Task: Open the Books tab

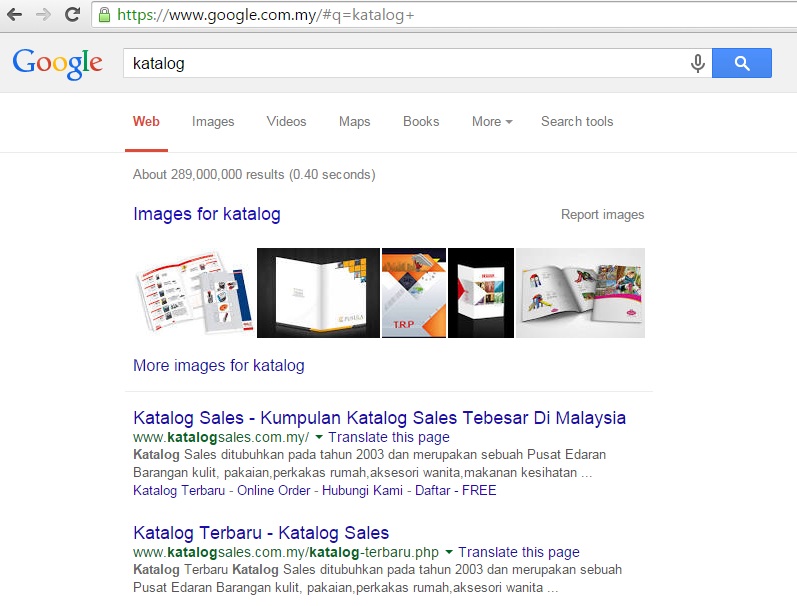Action: coord(421,122)
